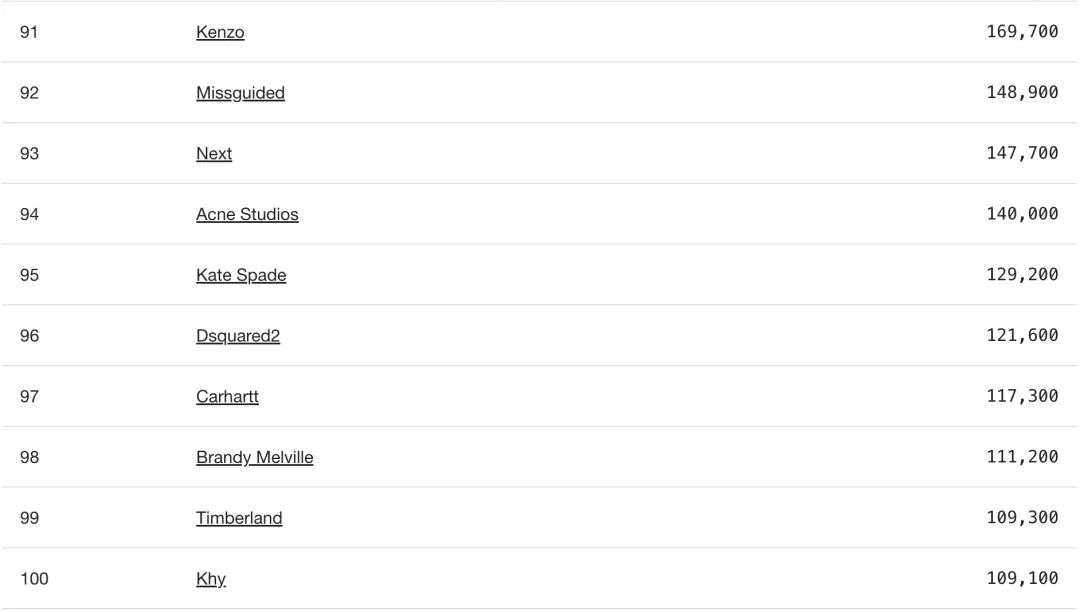Viewport: 1080px width, 612px height.
Task: Click the 147,700 value for Next
Action: (1022, 153)
